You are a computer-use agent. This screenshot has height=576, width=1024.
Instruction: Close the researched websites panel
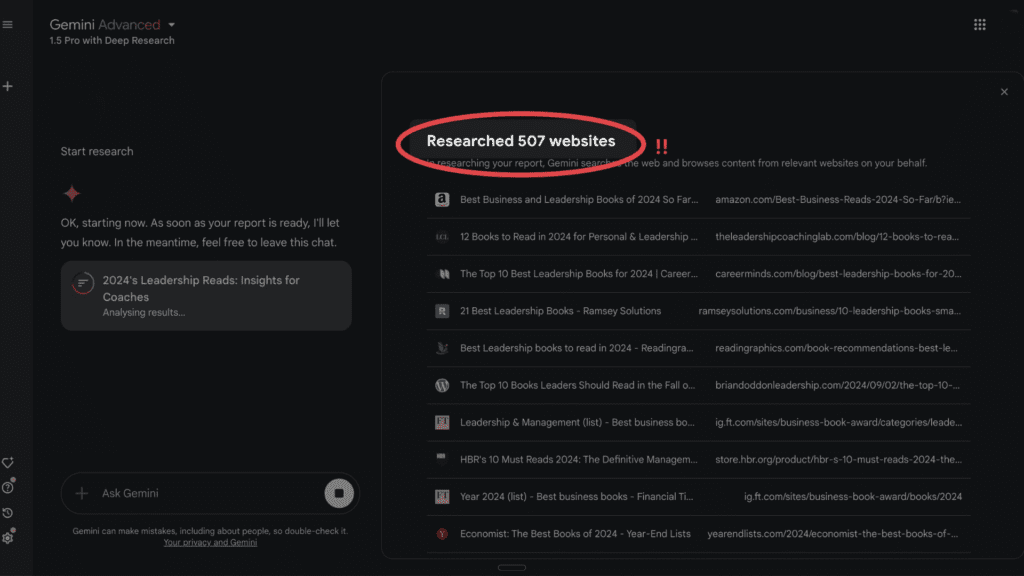pyautogui.click(x=1004, y=92)
